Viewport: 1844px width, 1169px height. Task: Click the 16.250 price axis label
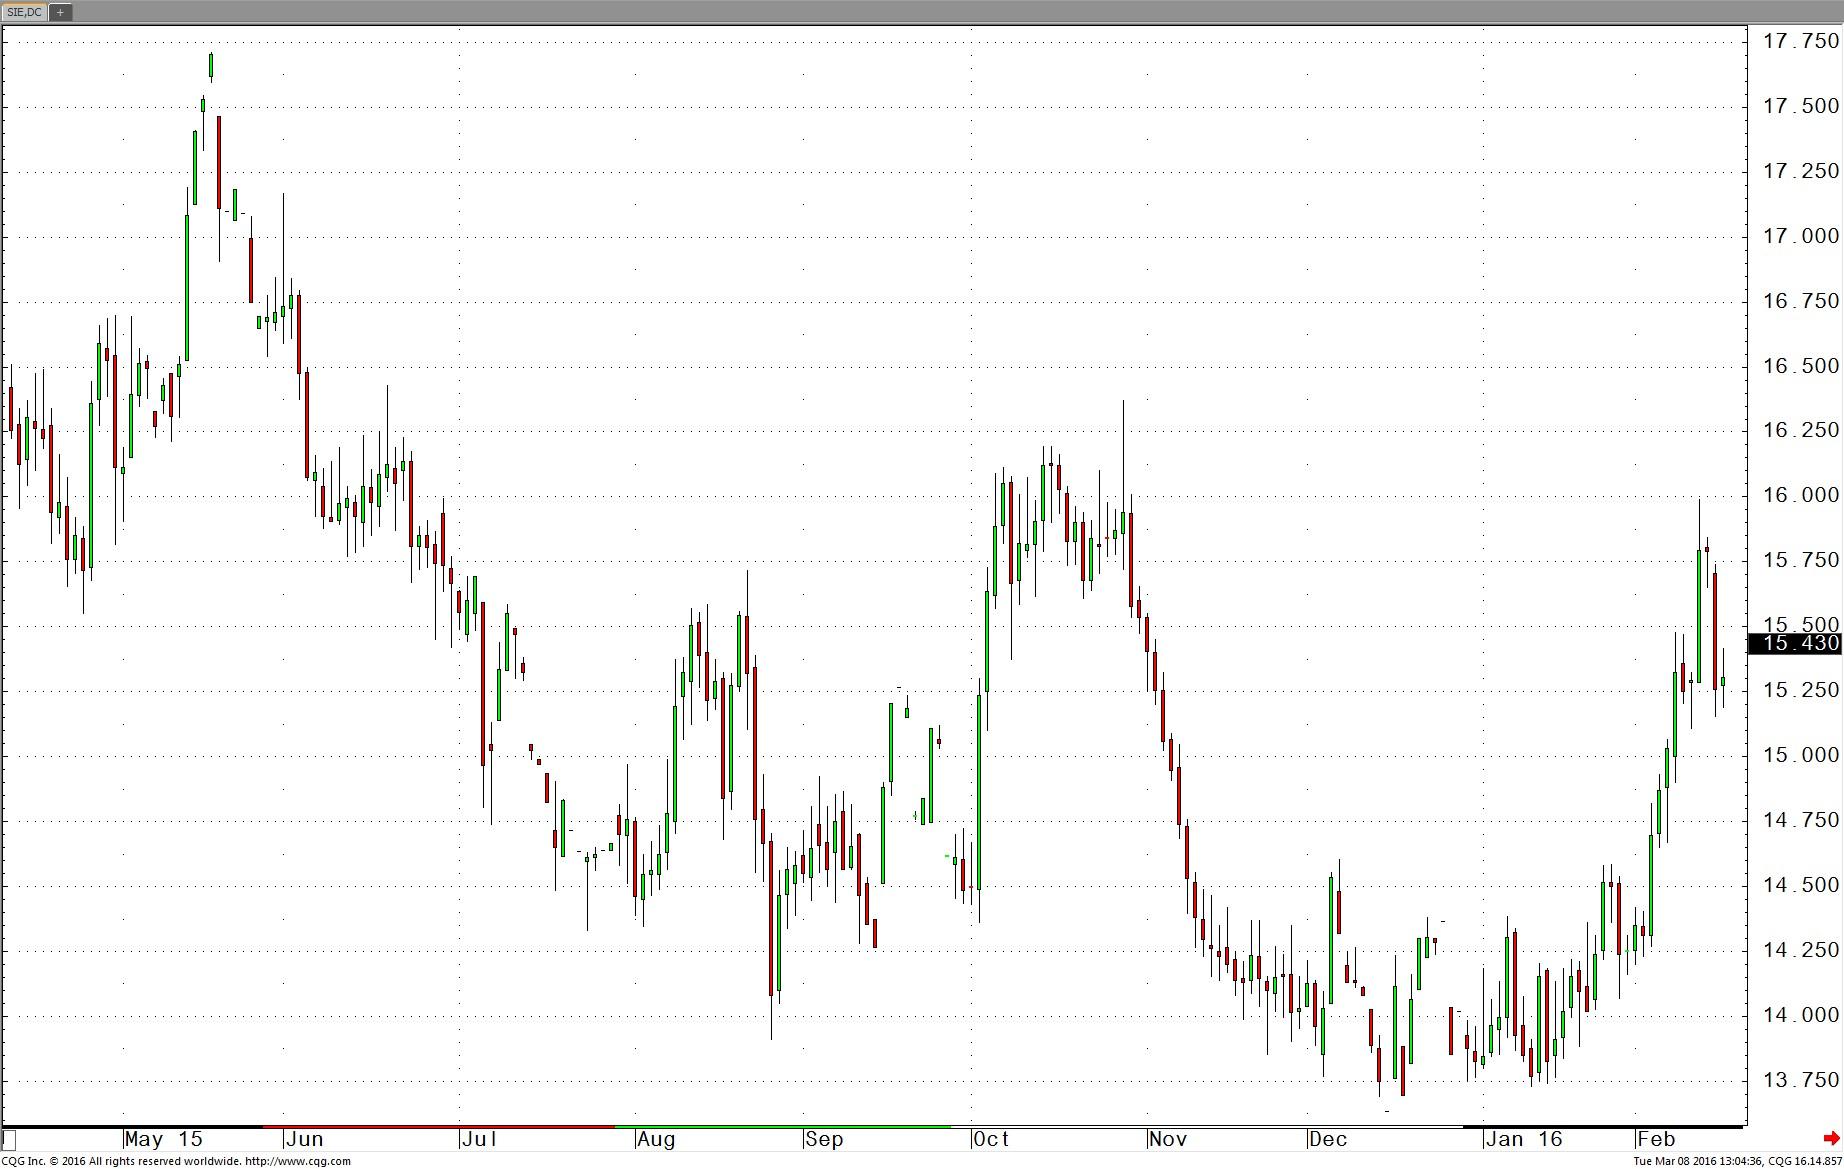coord(1800,430)
